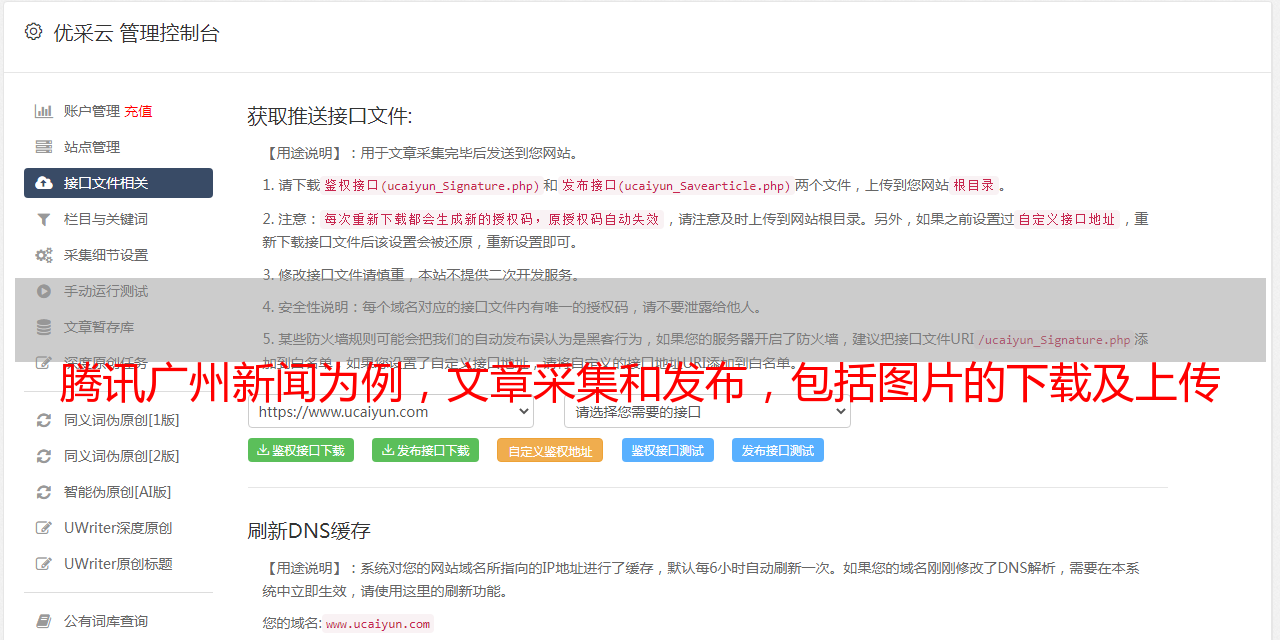Click the green 鉴权接口下载 button
This screenshot has height=640, width=1280.
301,450
